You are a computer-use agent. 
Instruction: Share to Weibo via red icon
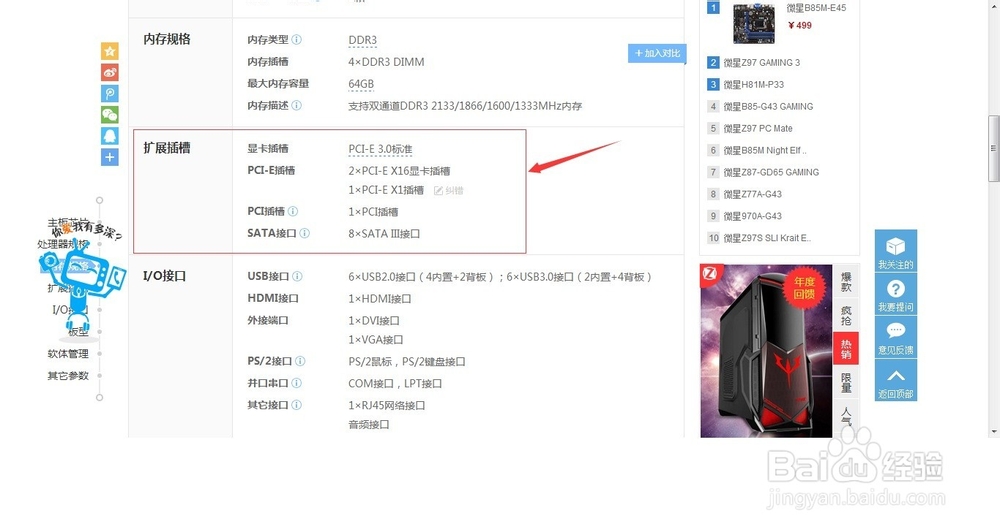(x=110, y=72)
